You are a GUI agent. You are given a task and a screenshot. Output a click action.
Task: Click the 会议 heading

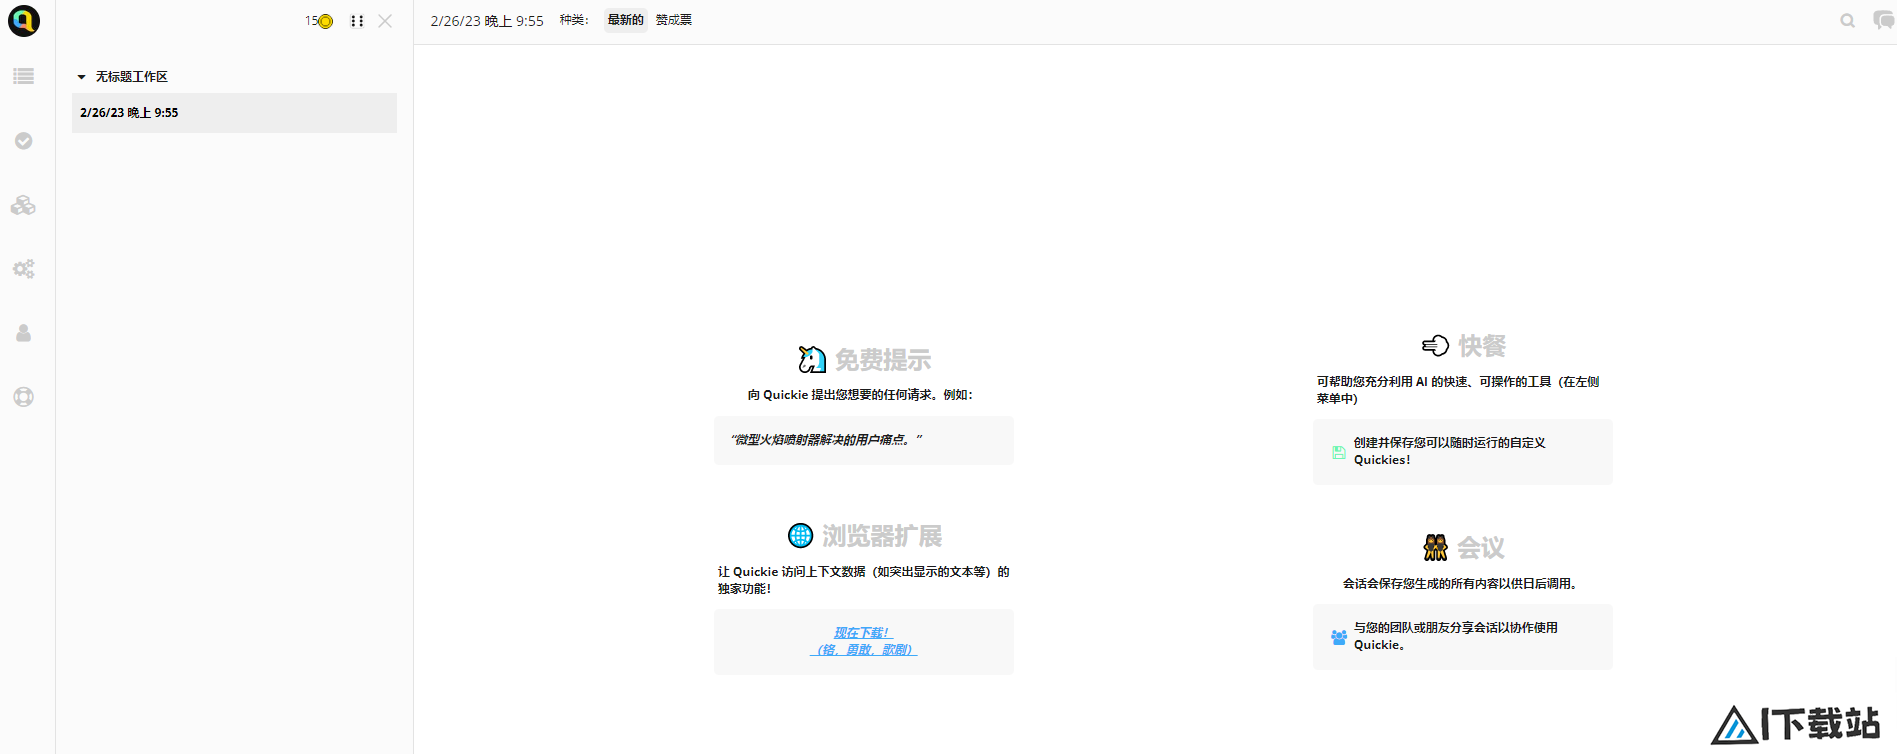pos(1481,548)
